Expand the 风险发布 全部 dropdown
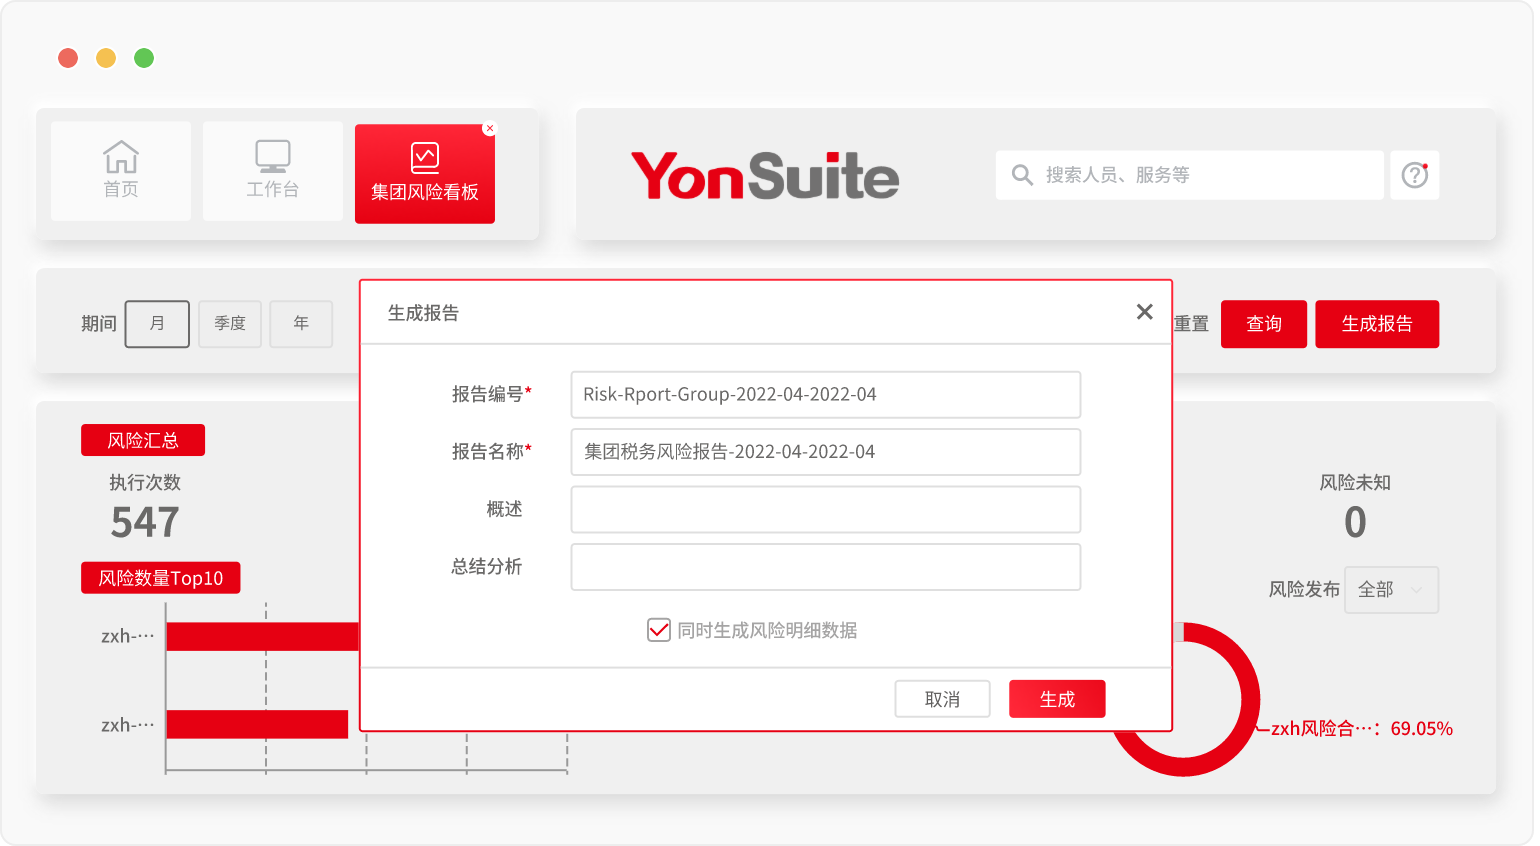 [1391, 590]
